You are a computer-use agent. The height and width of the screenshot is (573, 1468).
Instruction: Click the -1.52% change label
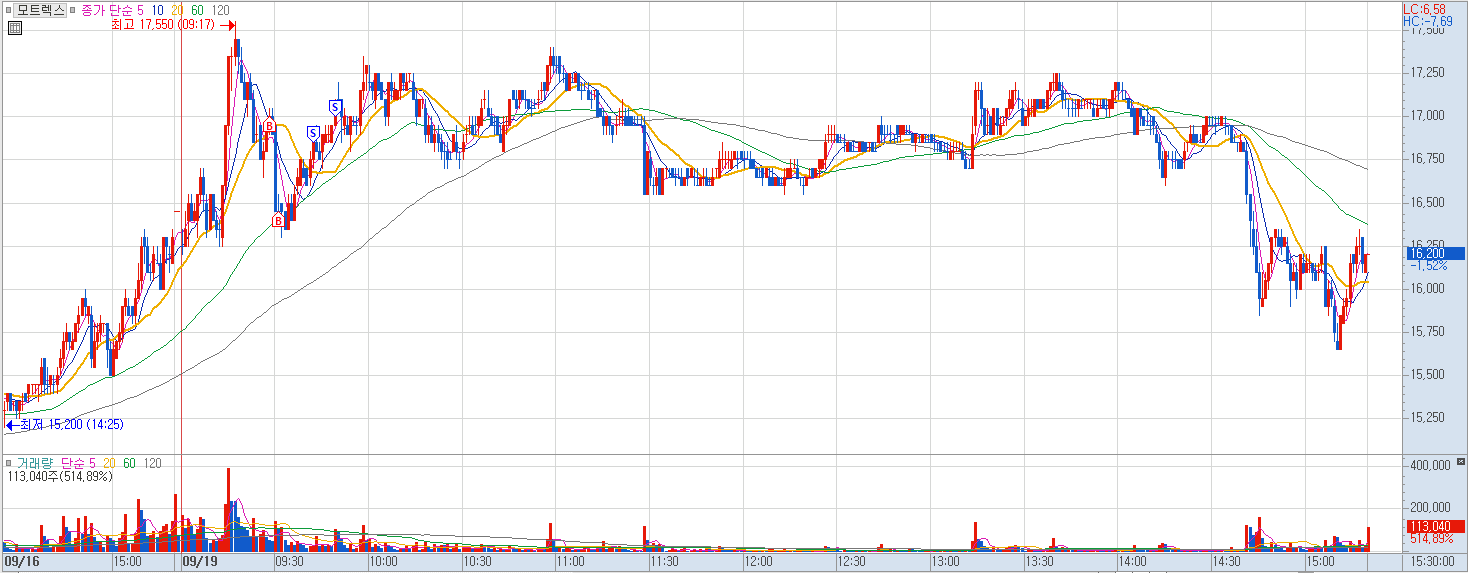(1428, 266)
